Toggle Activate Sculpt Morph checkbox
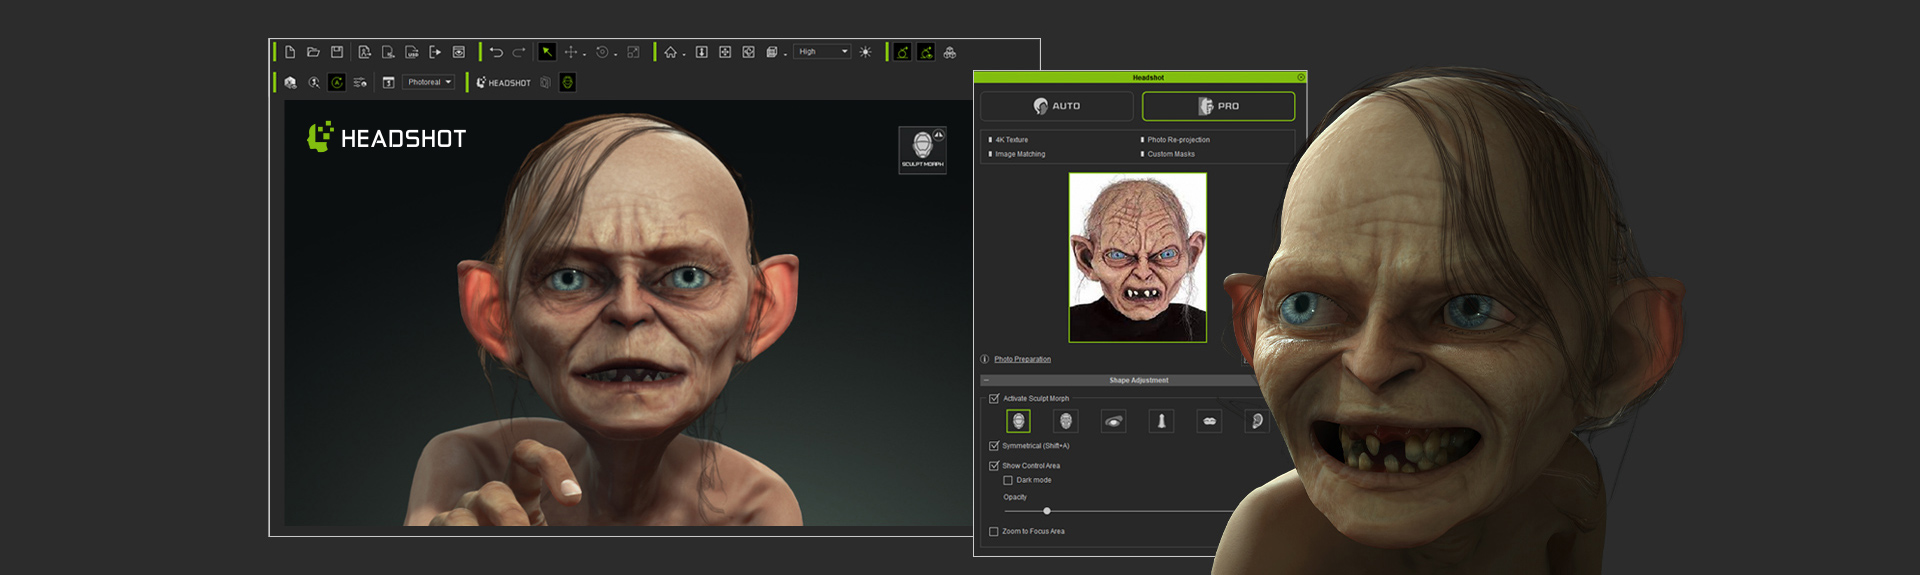The width and height of the screenshot is (1920, 575). pos(994,398)
